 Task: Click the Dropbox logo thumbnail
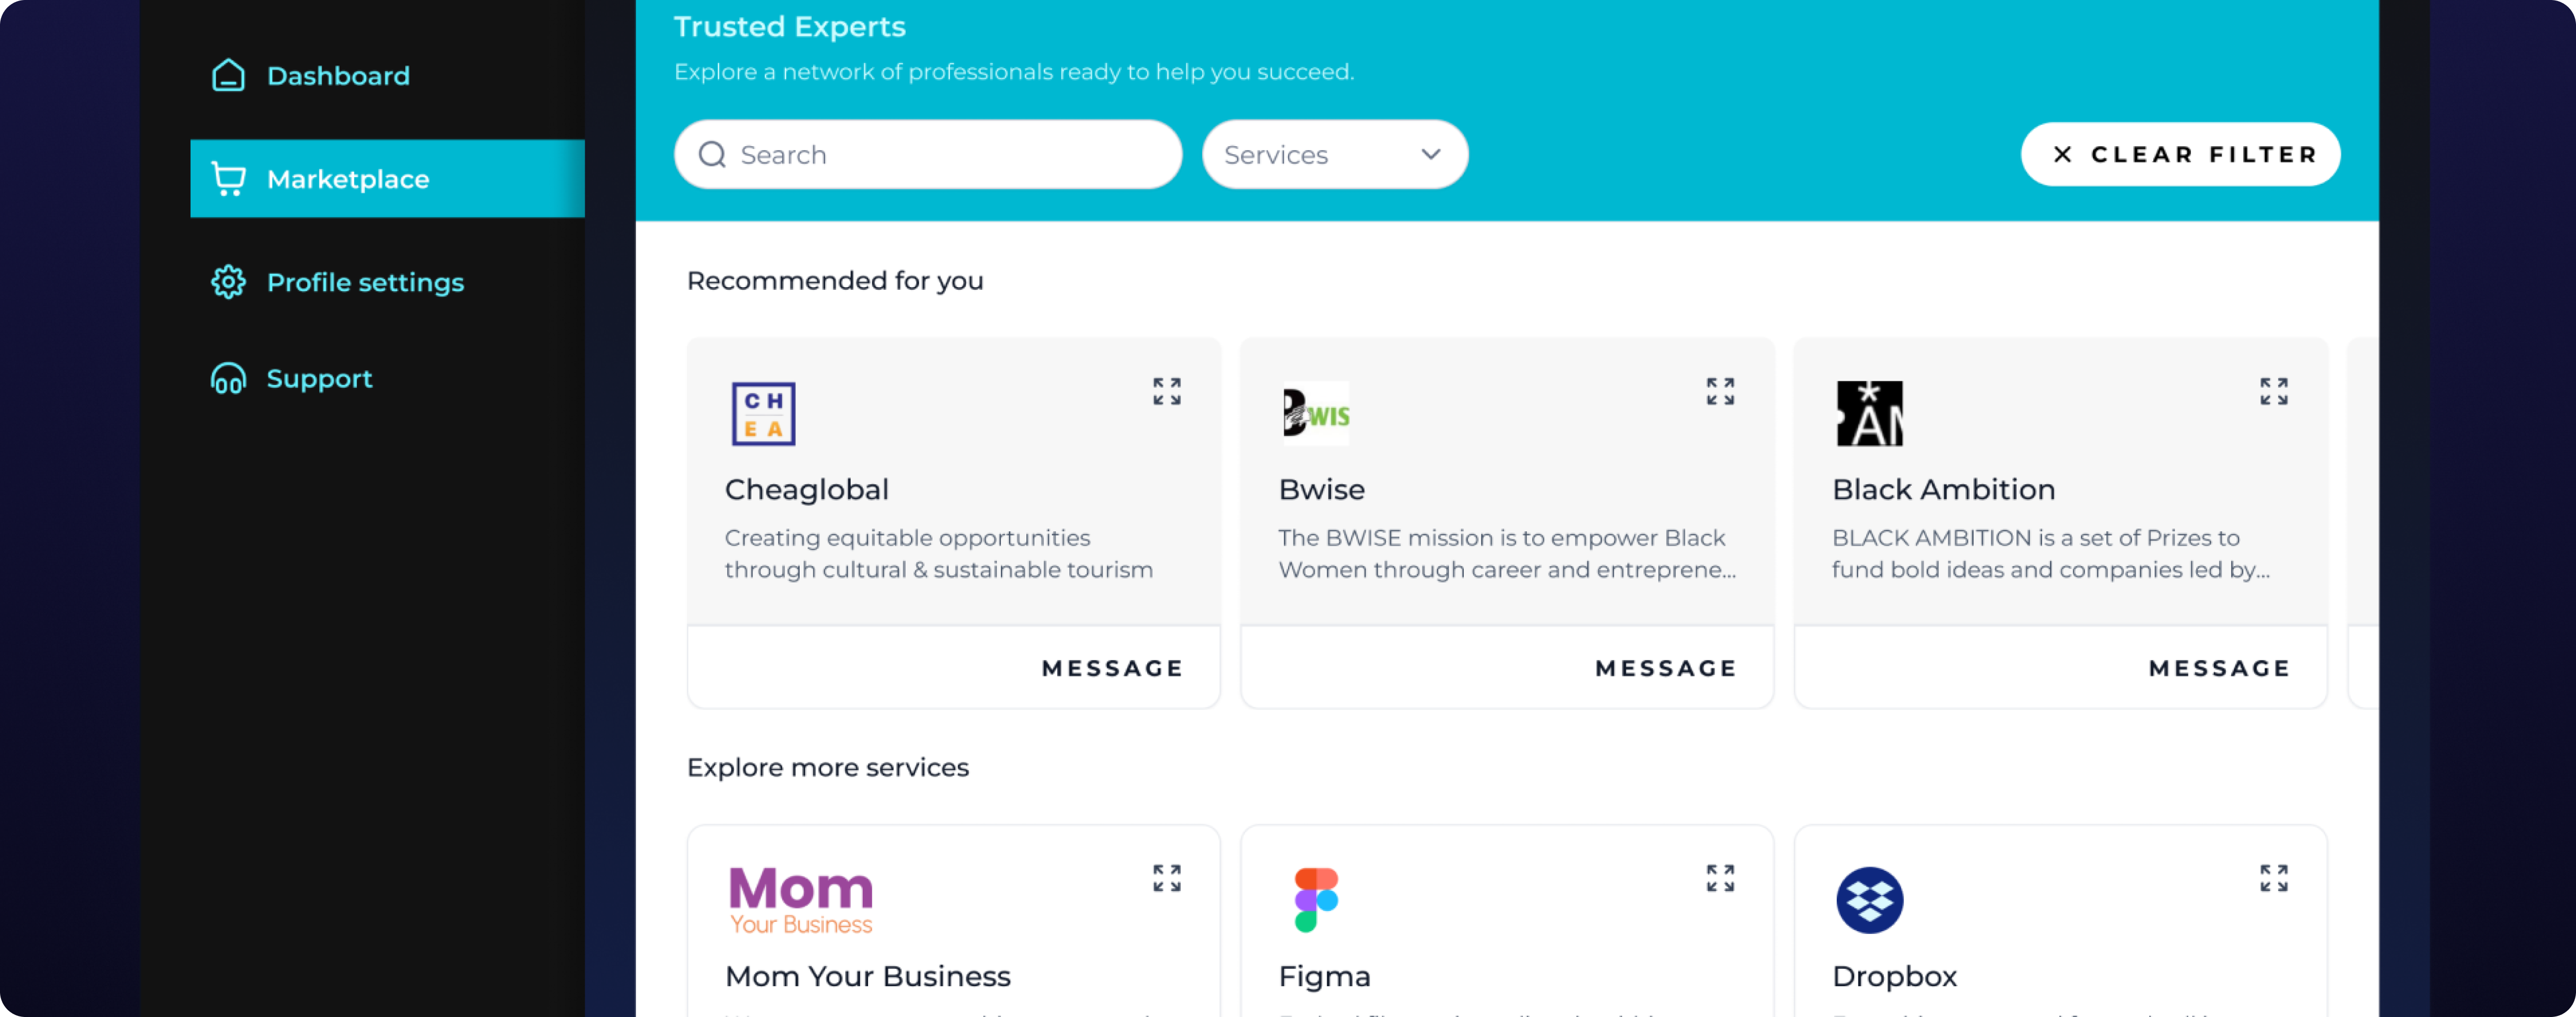point(1869,900)
